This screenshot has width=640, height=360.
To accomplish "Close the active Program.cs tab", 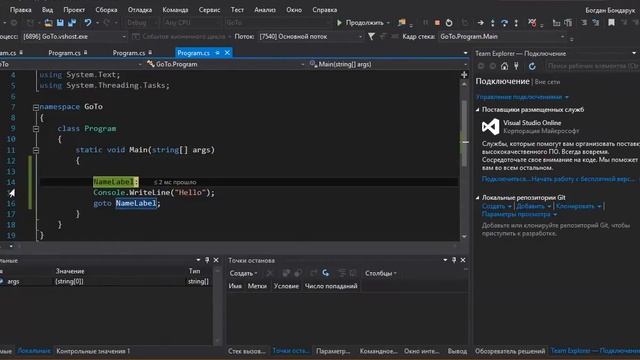I will pyautogui.click(x=227, y=53).
